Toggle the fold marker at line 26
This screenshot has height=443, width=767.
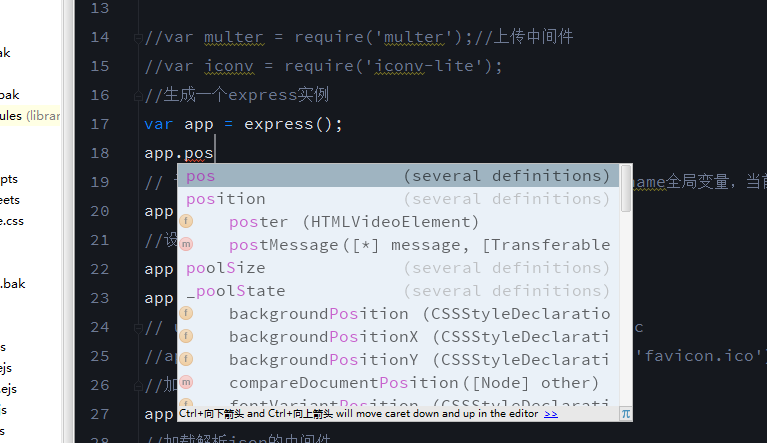138,386
